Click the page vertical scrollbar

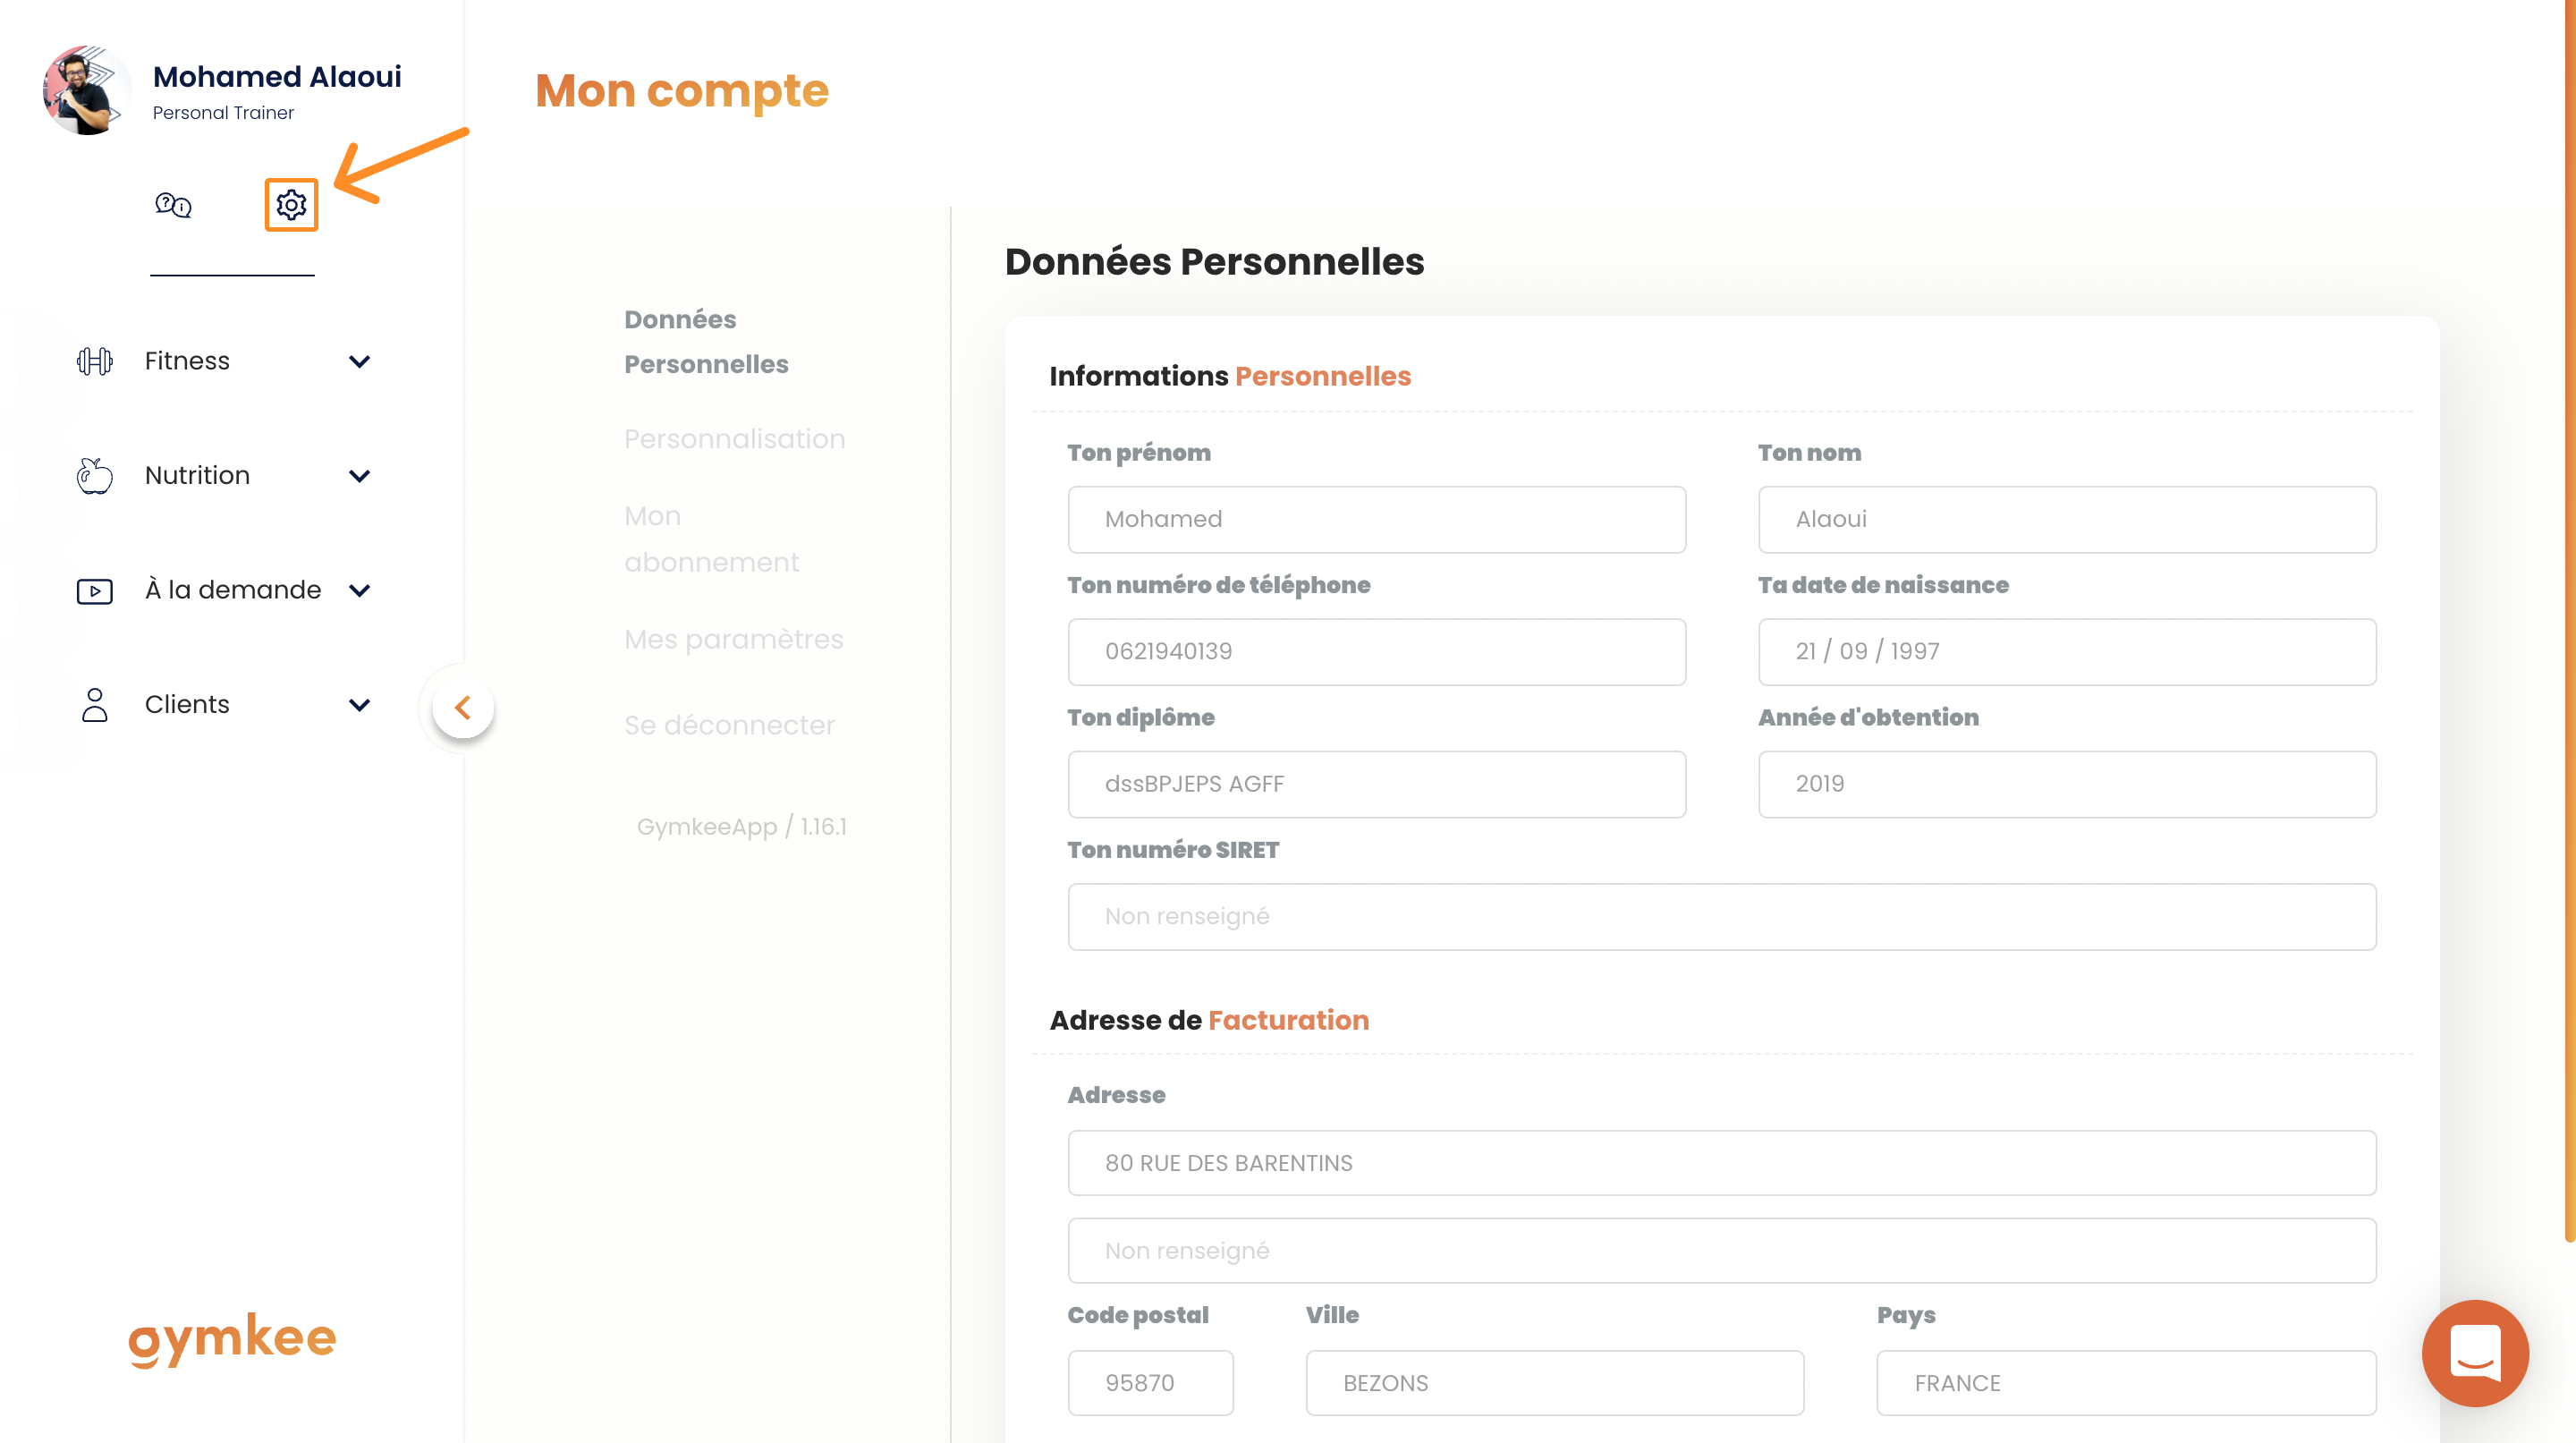2568,620
